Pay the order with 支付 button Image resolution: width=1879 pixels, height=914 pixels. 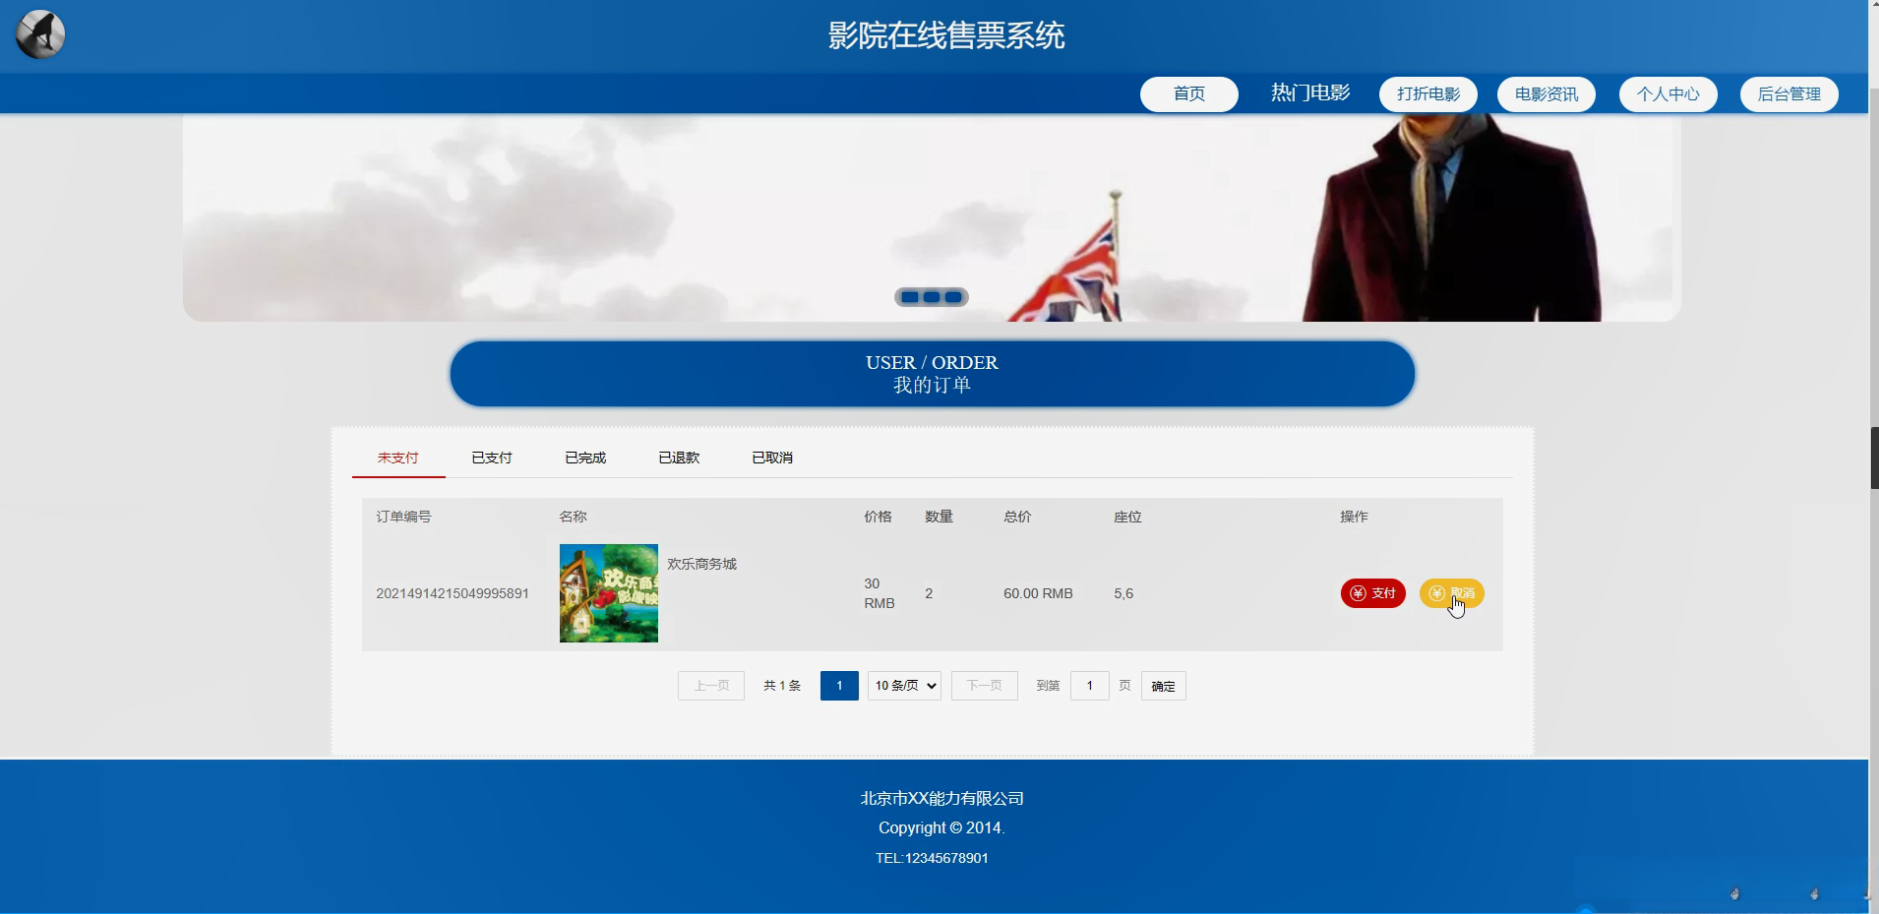[x=1373, y=593]
